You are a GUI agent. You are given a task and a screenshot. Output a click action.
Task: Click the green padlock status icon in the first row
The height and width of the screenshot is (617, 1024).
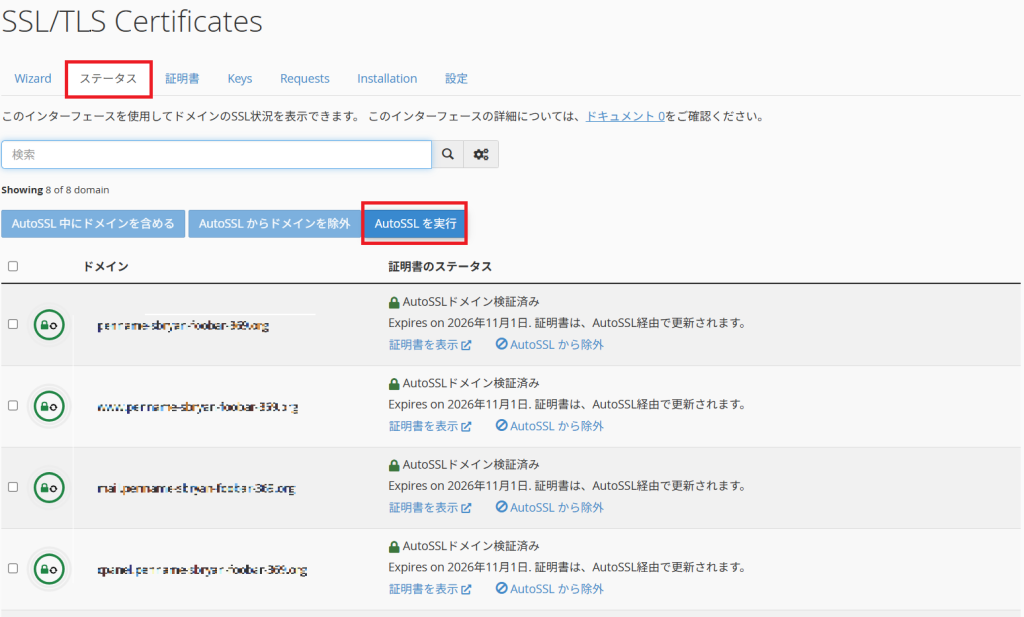click(x=394, y=302)
